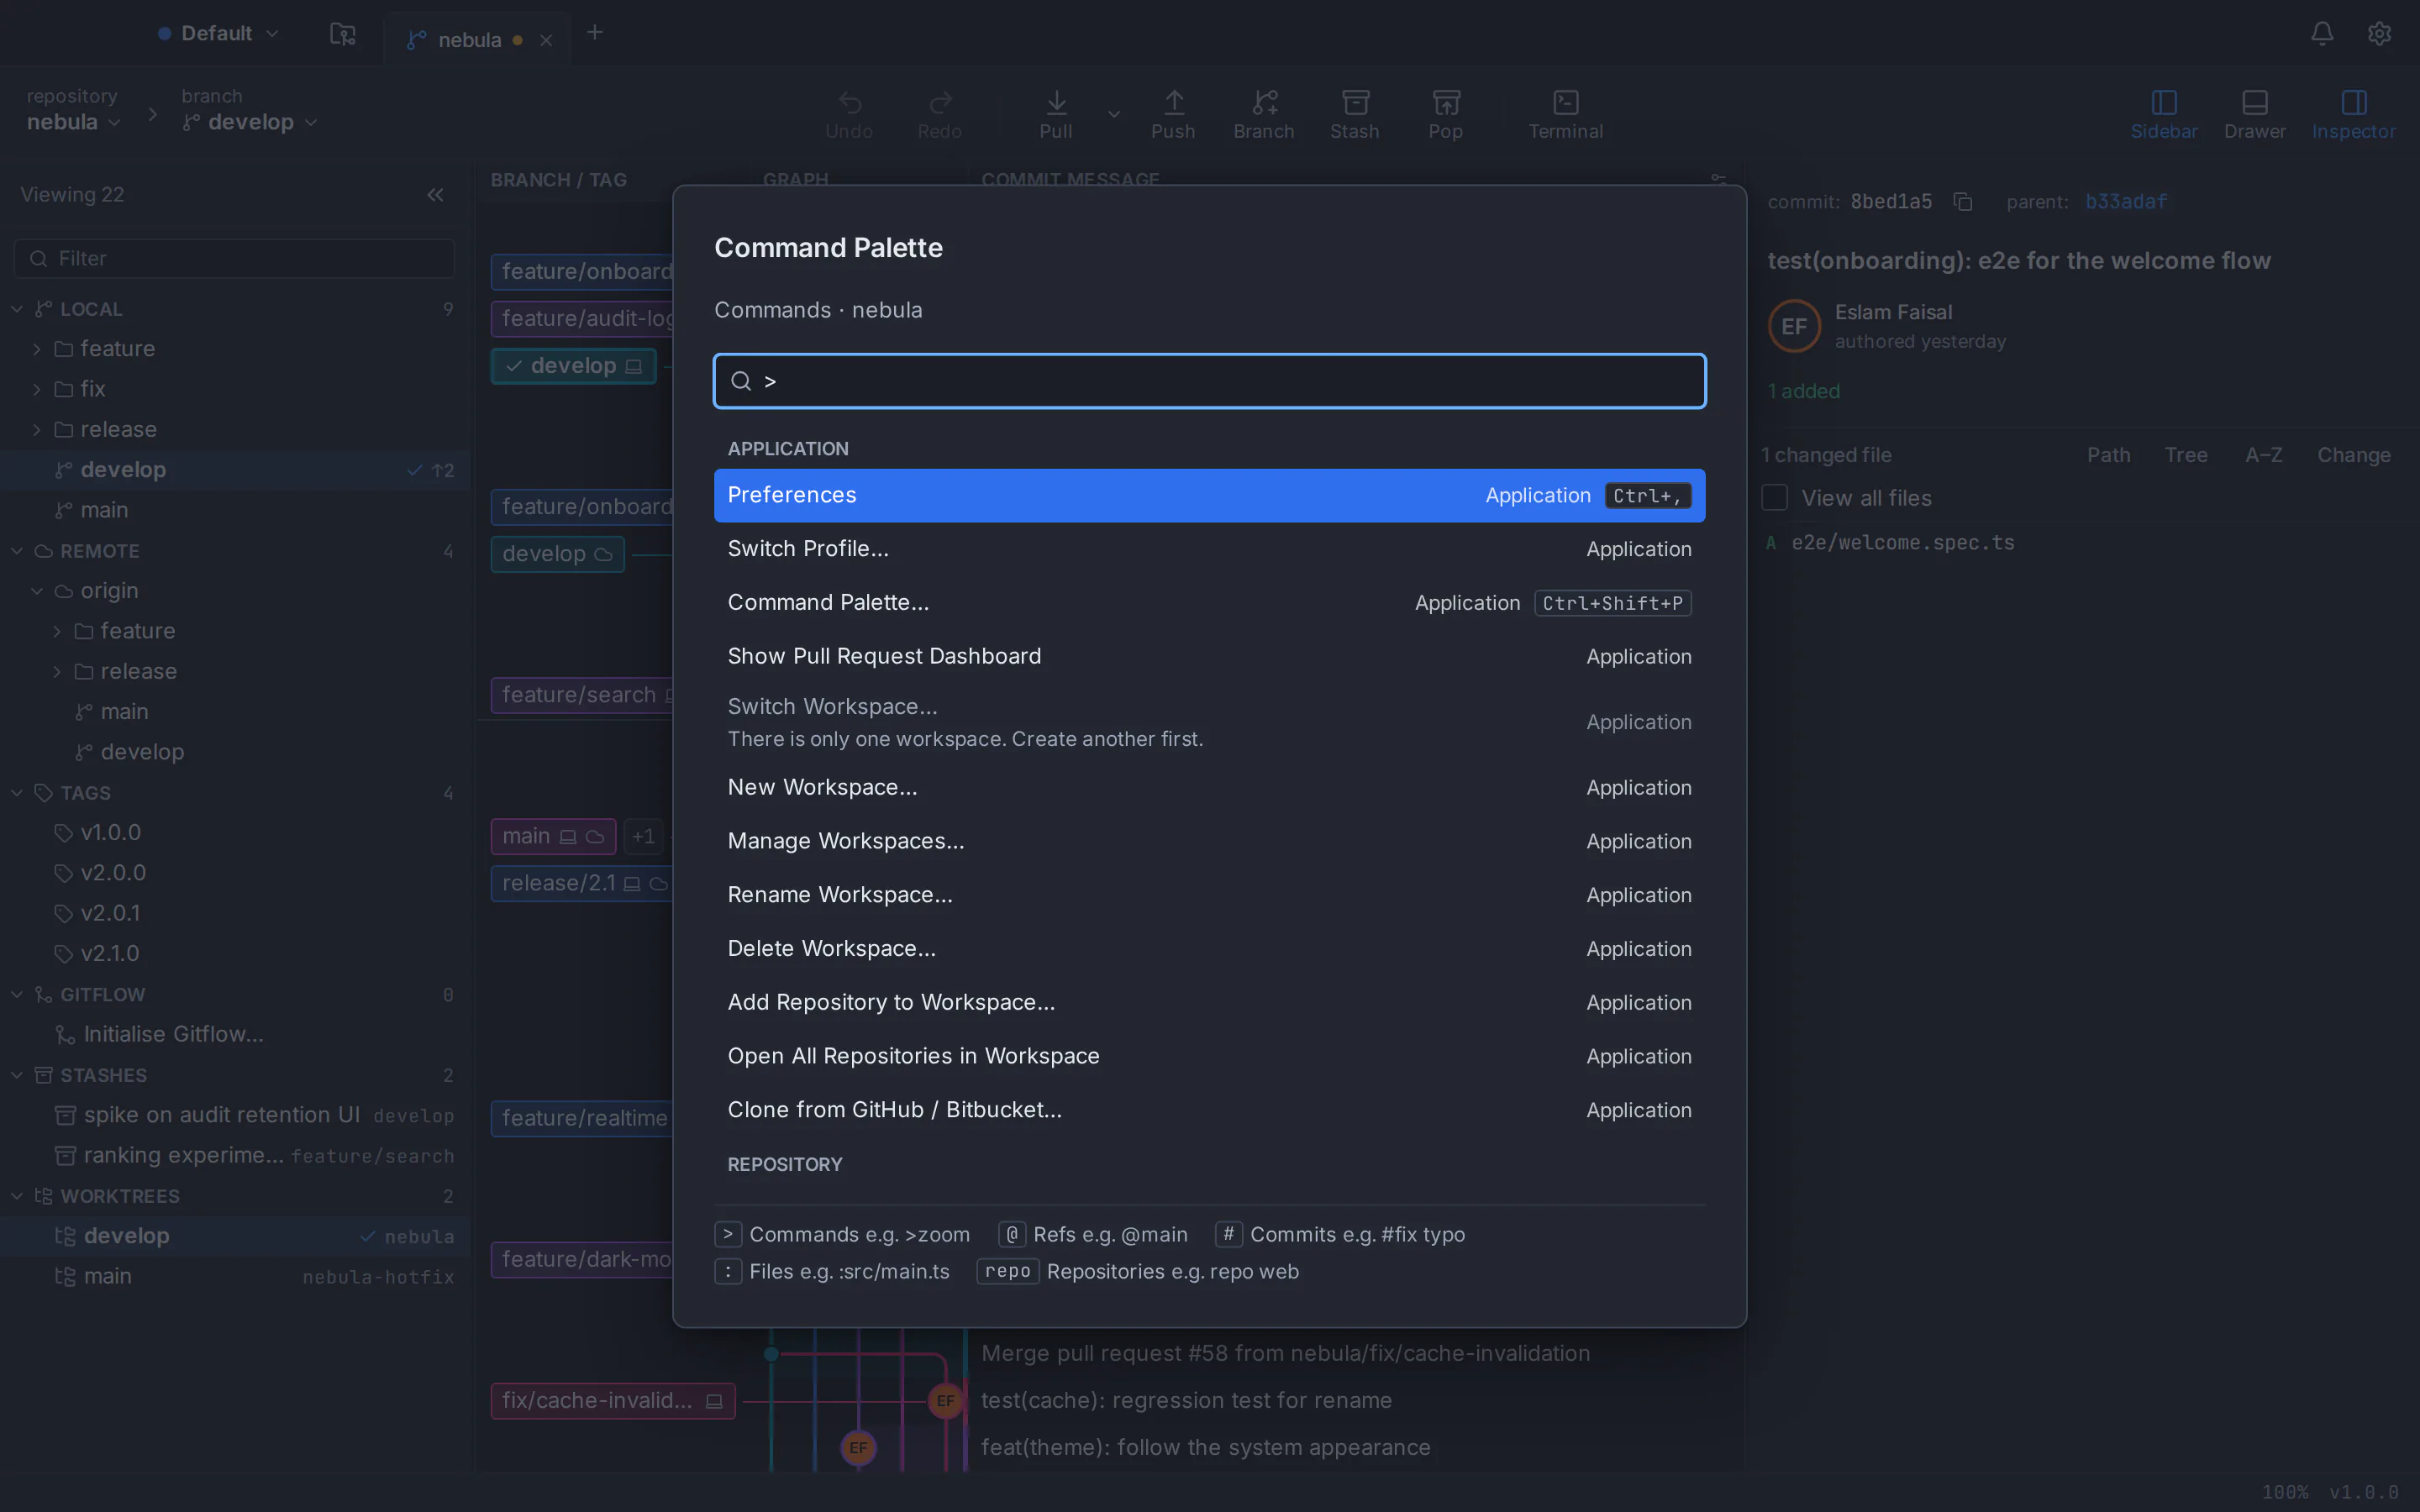
Task: Copy the commit hash 8bed1a5
Action: coord(1962,202)
